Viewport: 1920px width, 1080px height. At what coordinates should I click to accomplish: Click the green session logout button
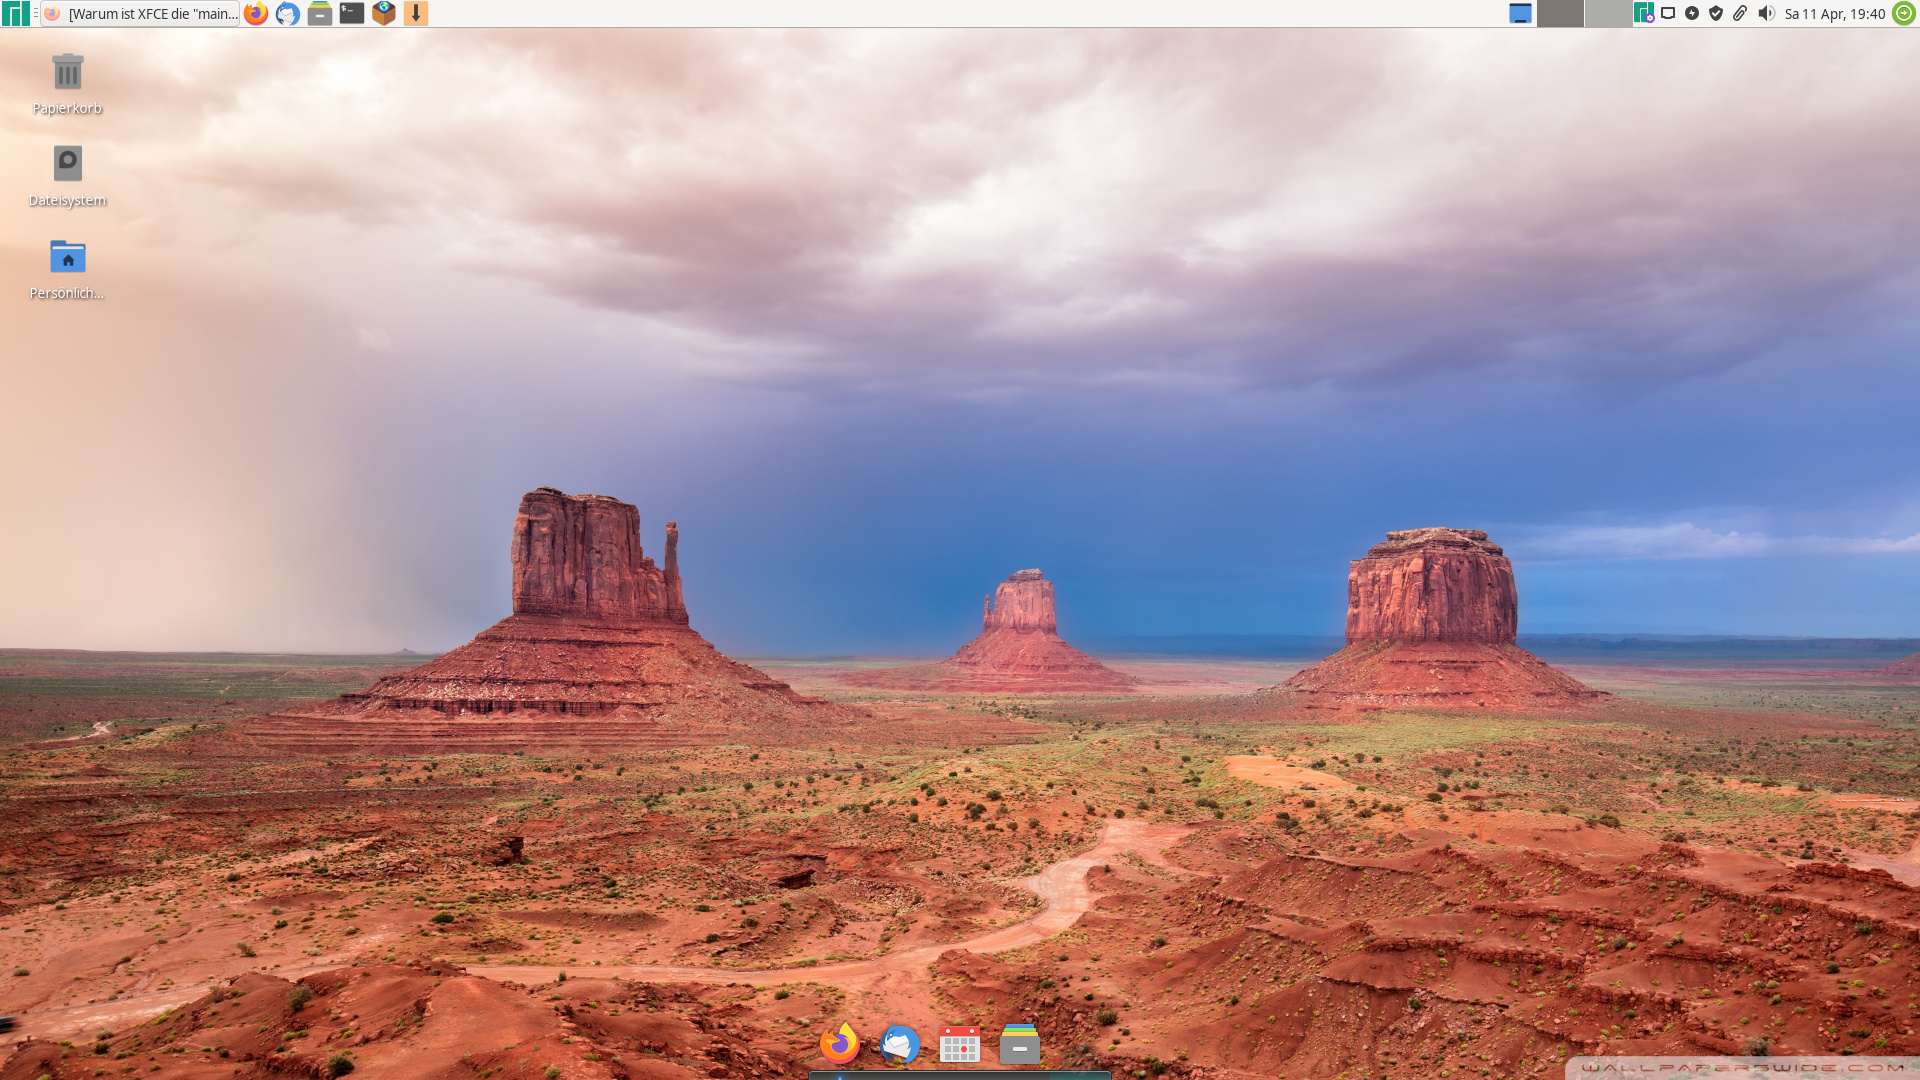[1904, 14]
